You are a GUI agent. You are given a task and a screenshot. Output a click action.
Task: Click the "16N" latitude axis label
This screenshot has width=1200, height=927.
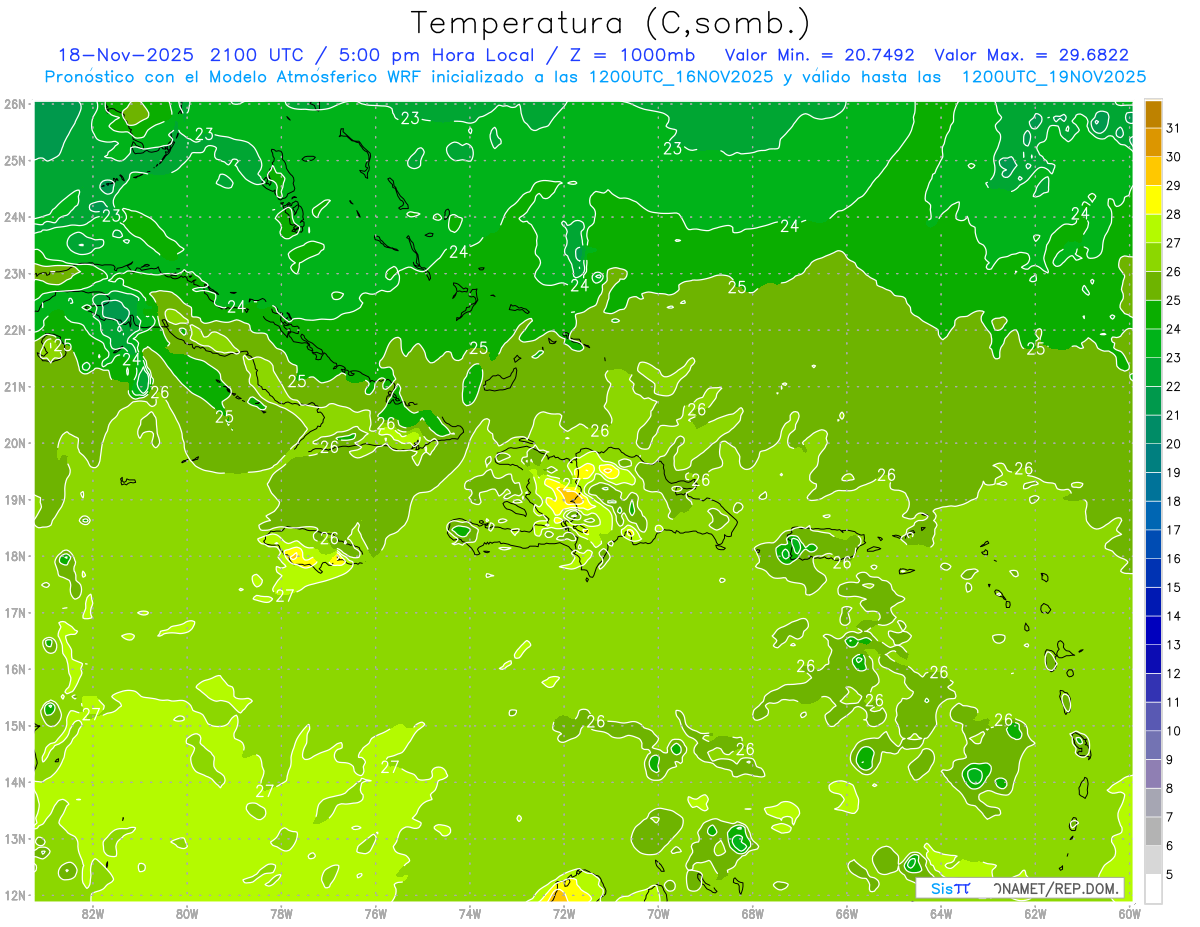click(x=15, y=669)
